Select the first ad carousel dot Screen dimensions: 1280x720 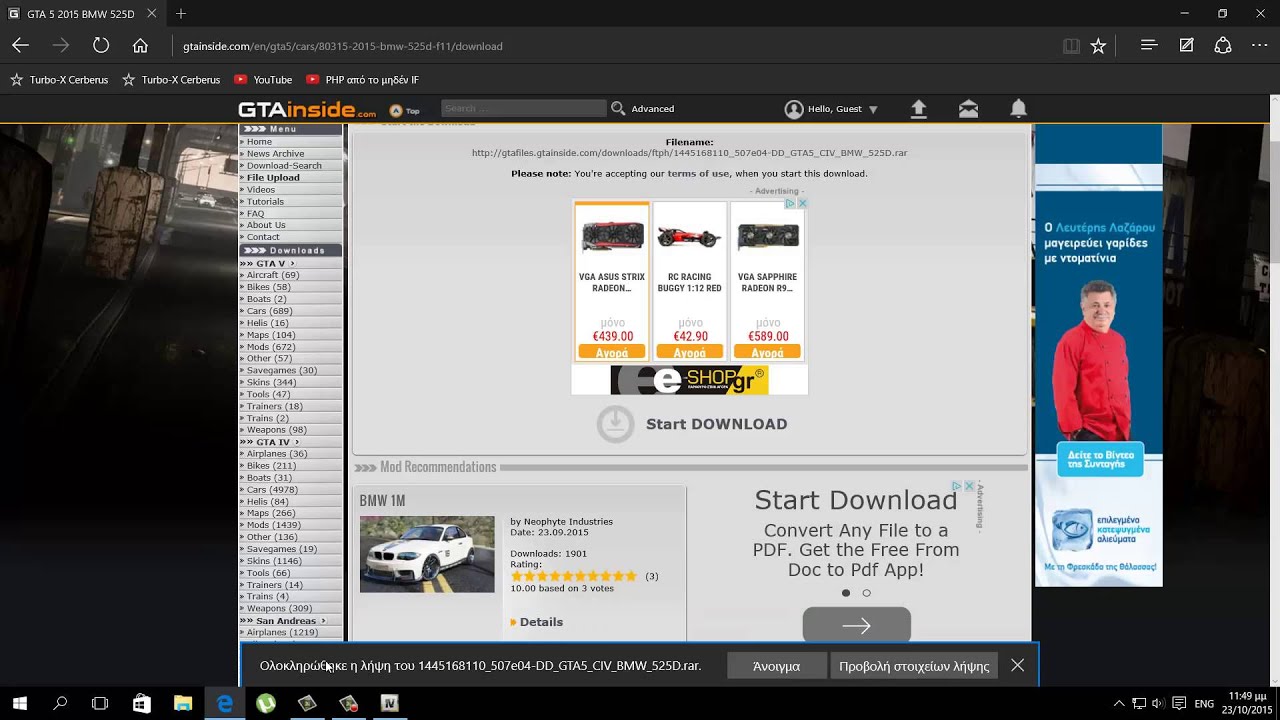pos(846,593)
